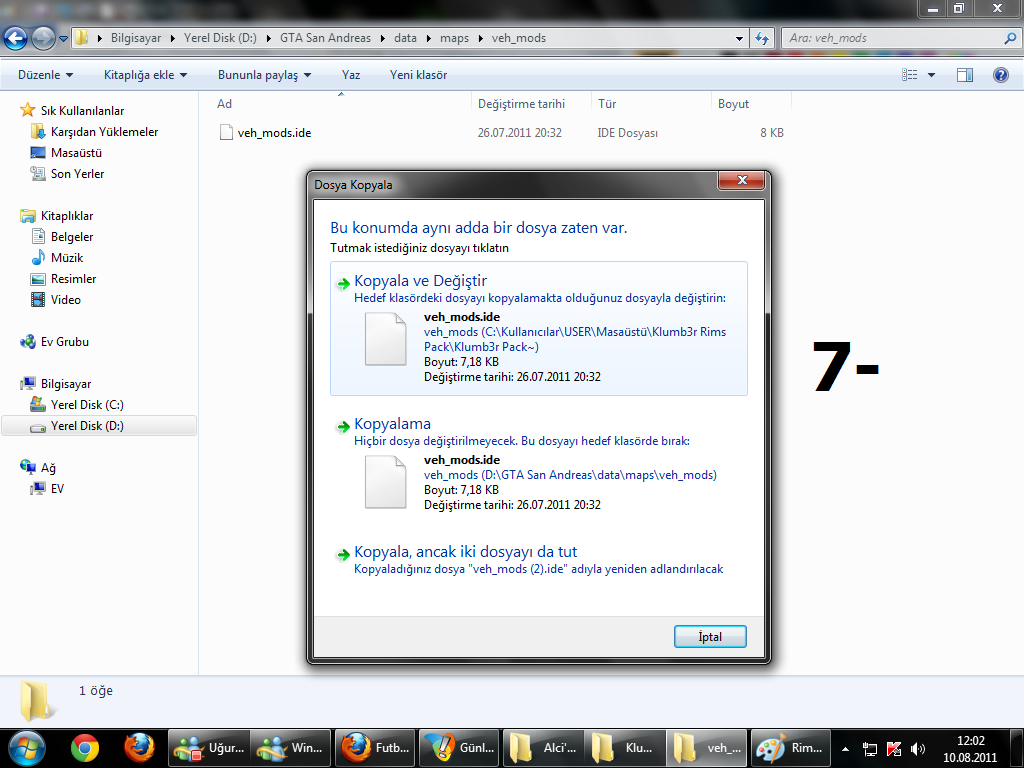Sort by the 'Ad' column header
Screen dimensions: 1024x768
(340, 104)
